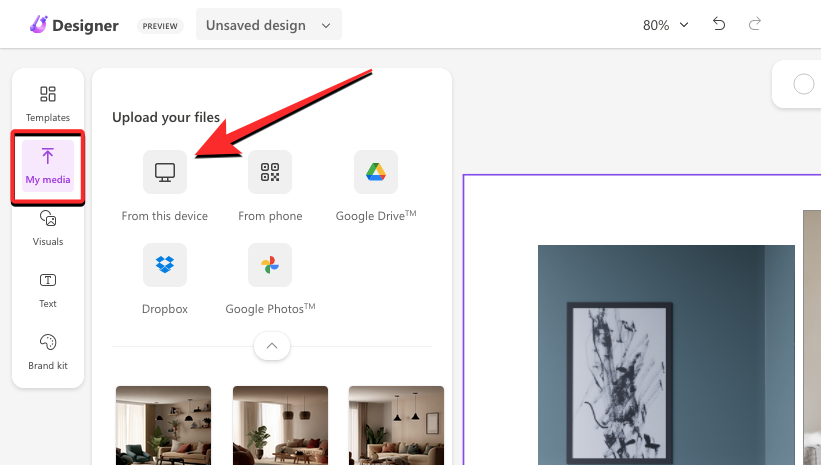The width and height of the screenshot is (821, 465).
Task: Collapse the upload options with chevron
Action: 272,346
